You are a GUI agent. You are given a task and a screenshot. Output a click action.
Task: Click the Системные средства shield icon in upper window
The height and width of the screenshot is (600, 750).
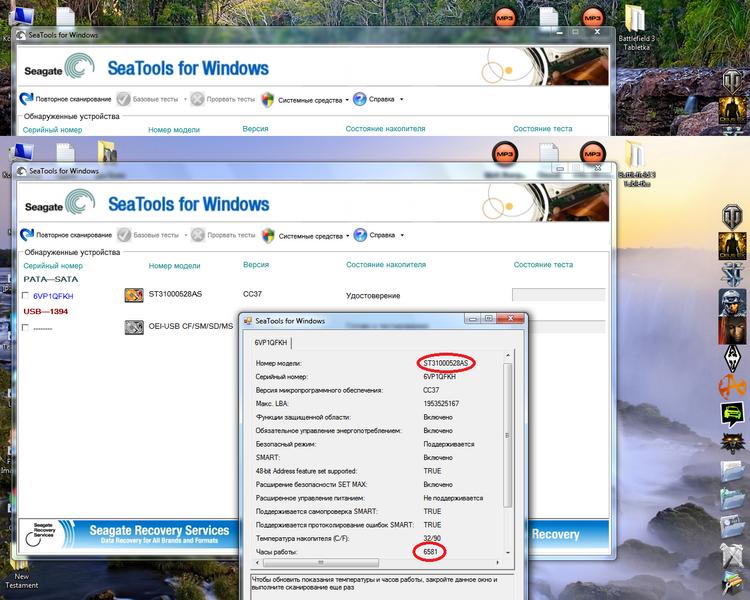point(267,100)
